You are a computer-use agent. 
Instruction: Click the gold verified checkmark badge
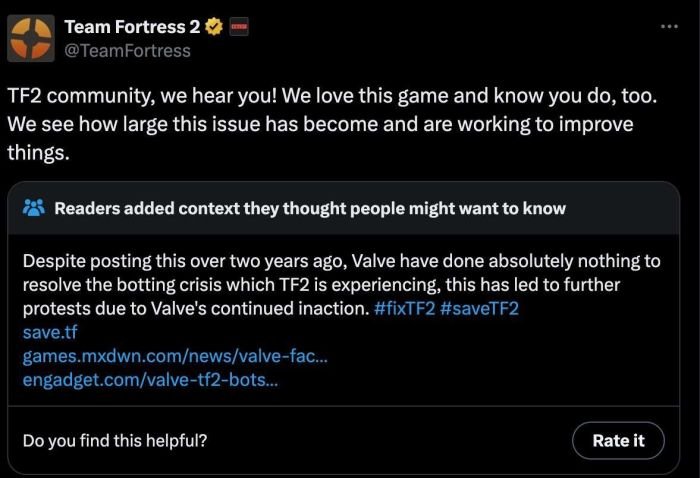[x=213, y=26]
